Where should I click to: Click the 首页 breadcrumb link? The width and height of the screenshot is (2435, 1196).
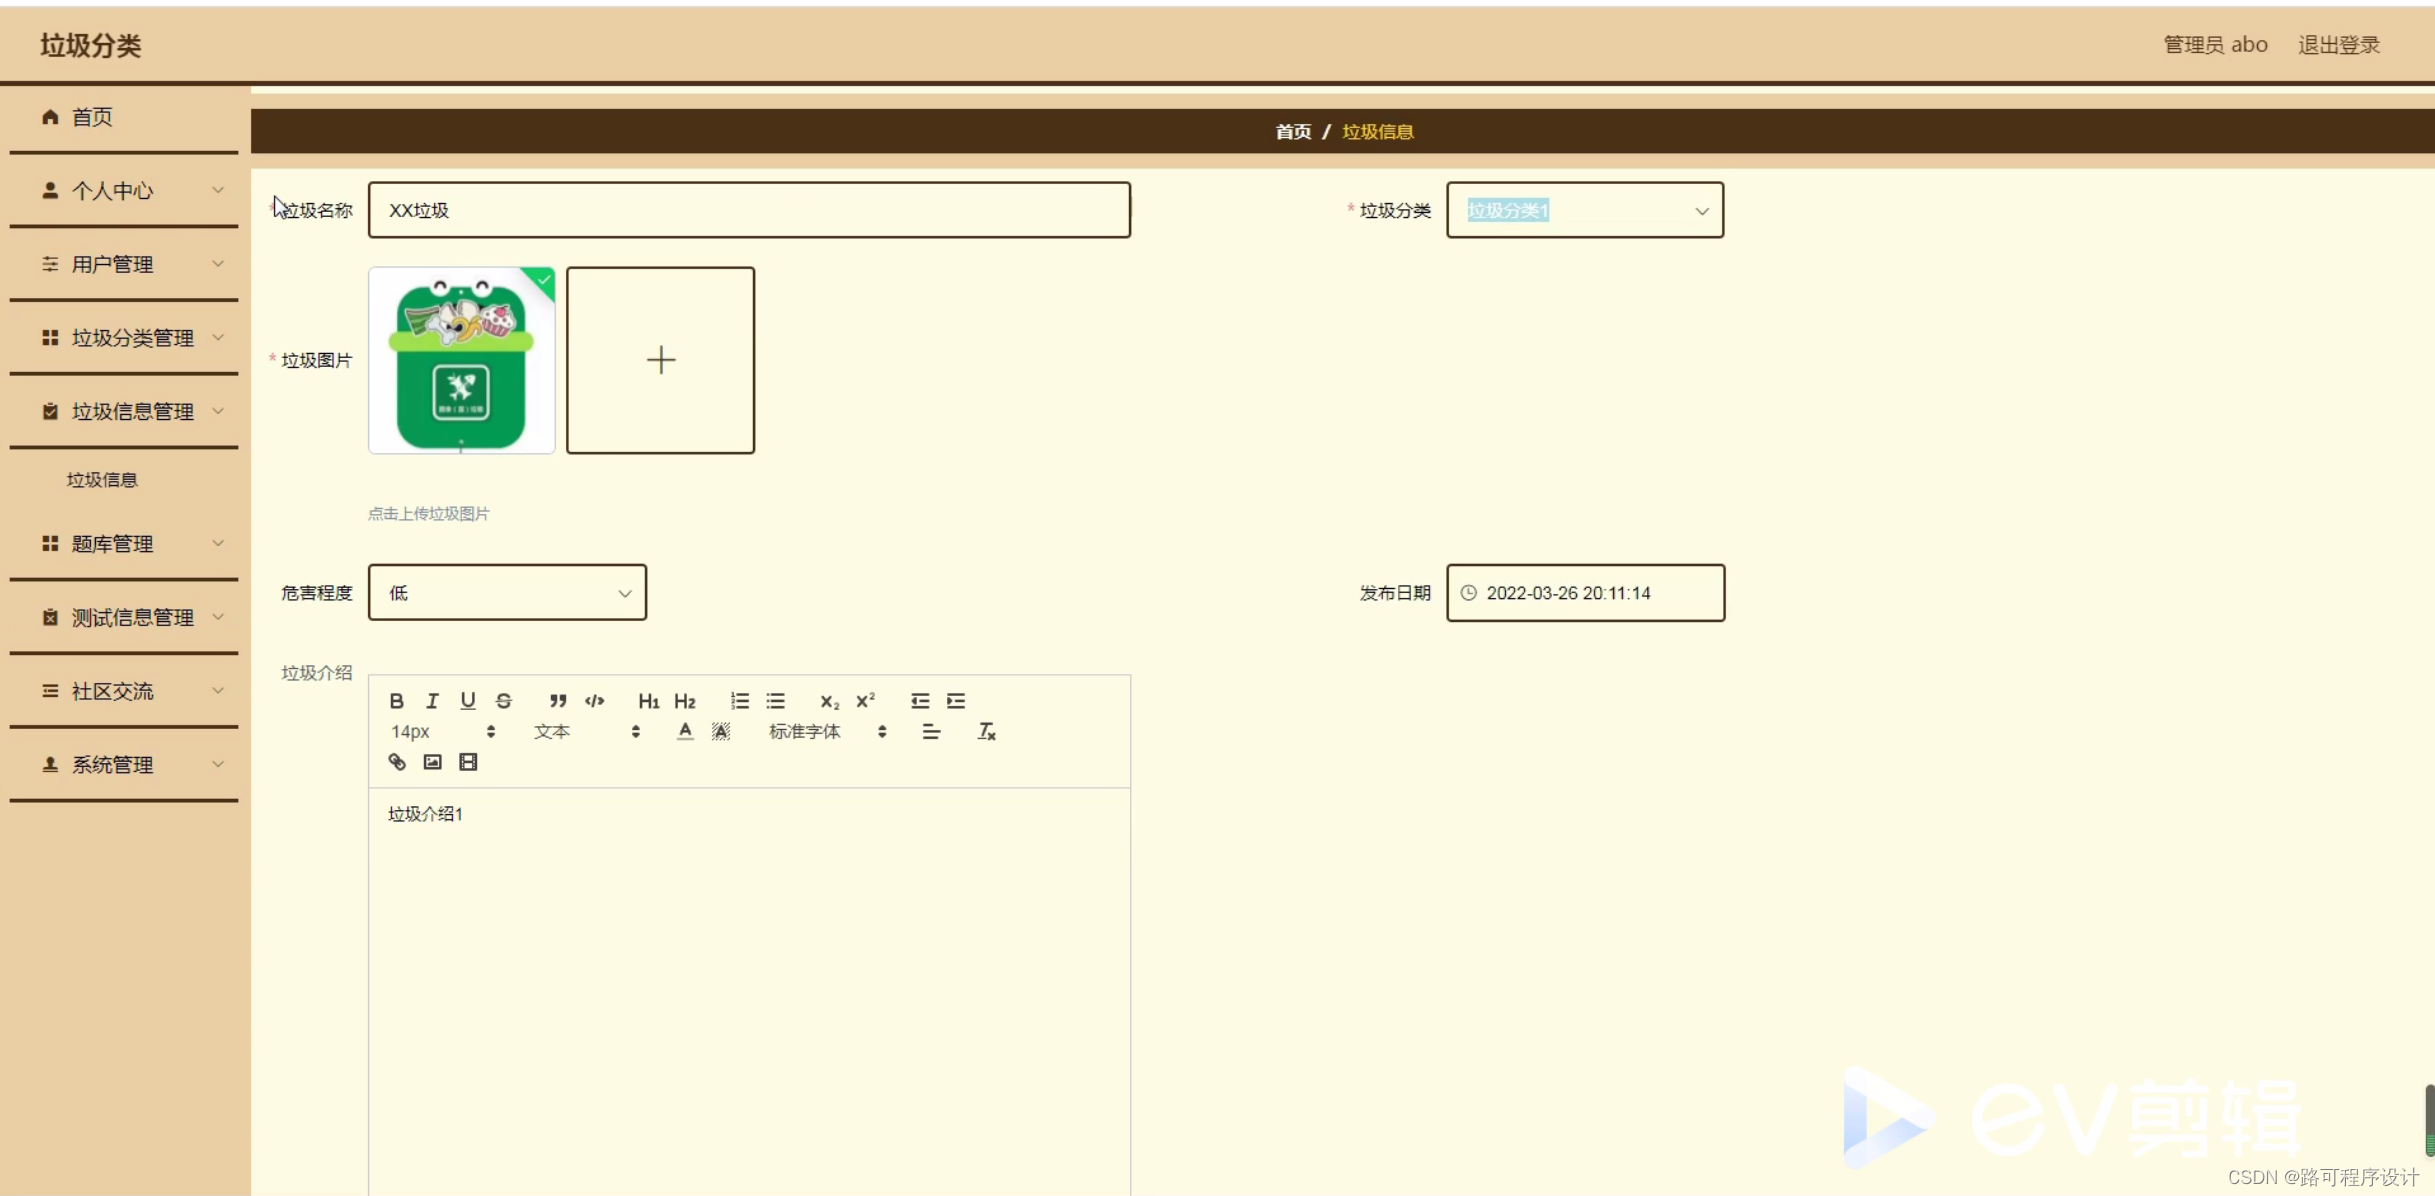(x=1293, y=132)
